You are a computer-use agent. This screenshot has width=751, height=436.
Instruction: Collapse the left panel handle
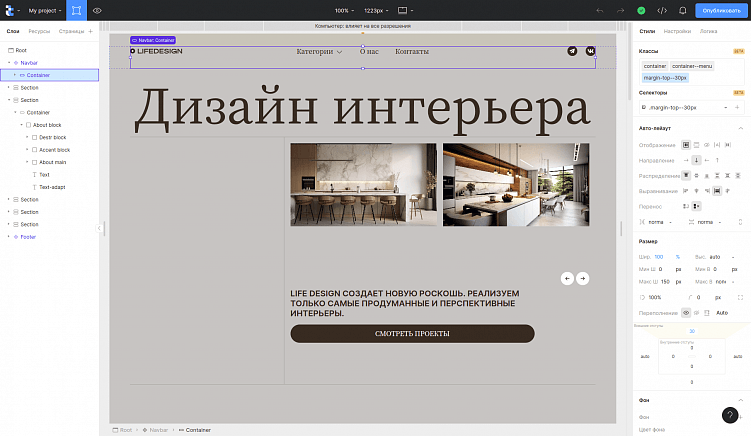99,229
